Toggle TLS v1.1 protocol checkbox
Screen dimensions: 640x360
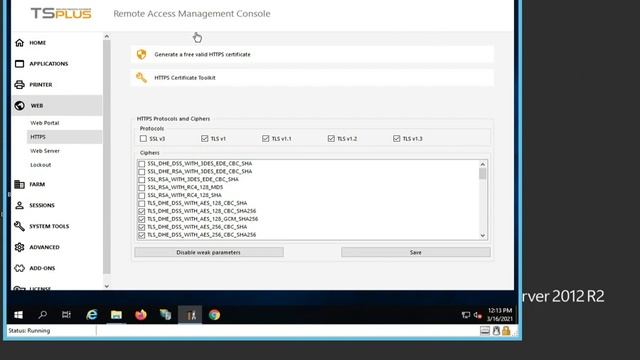point(266,139)
